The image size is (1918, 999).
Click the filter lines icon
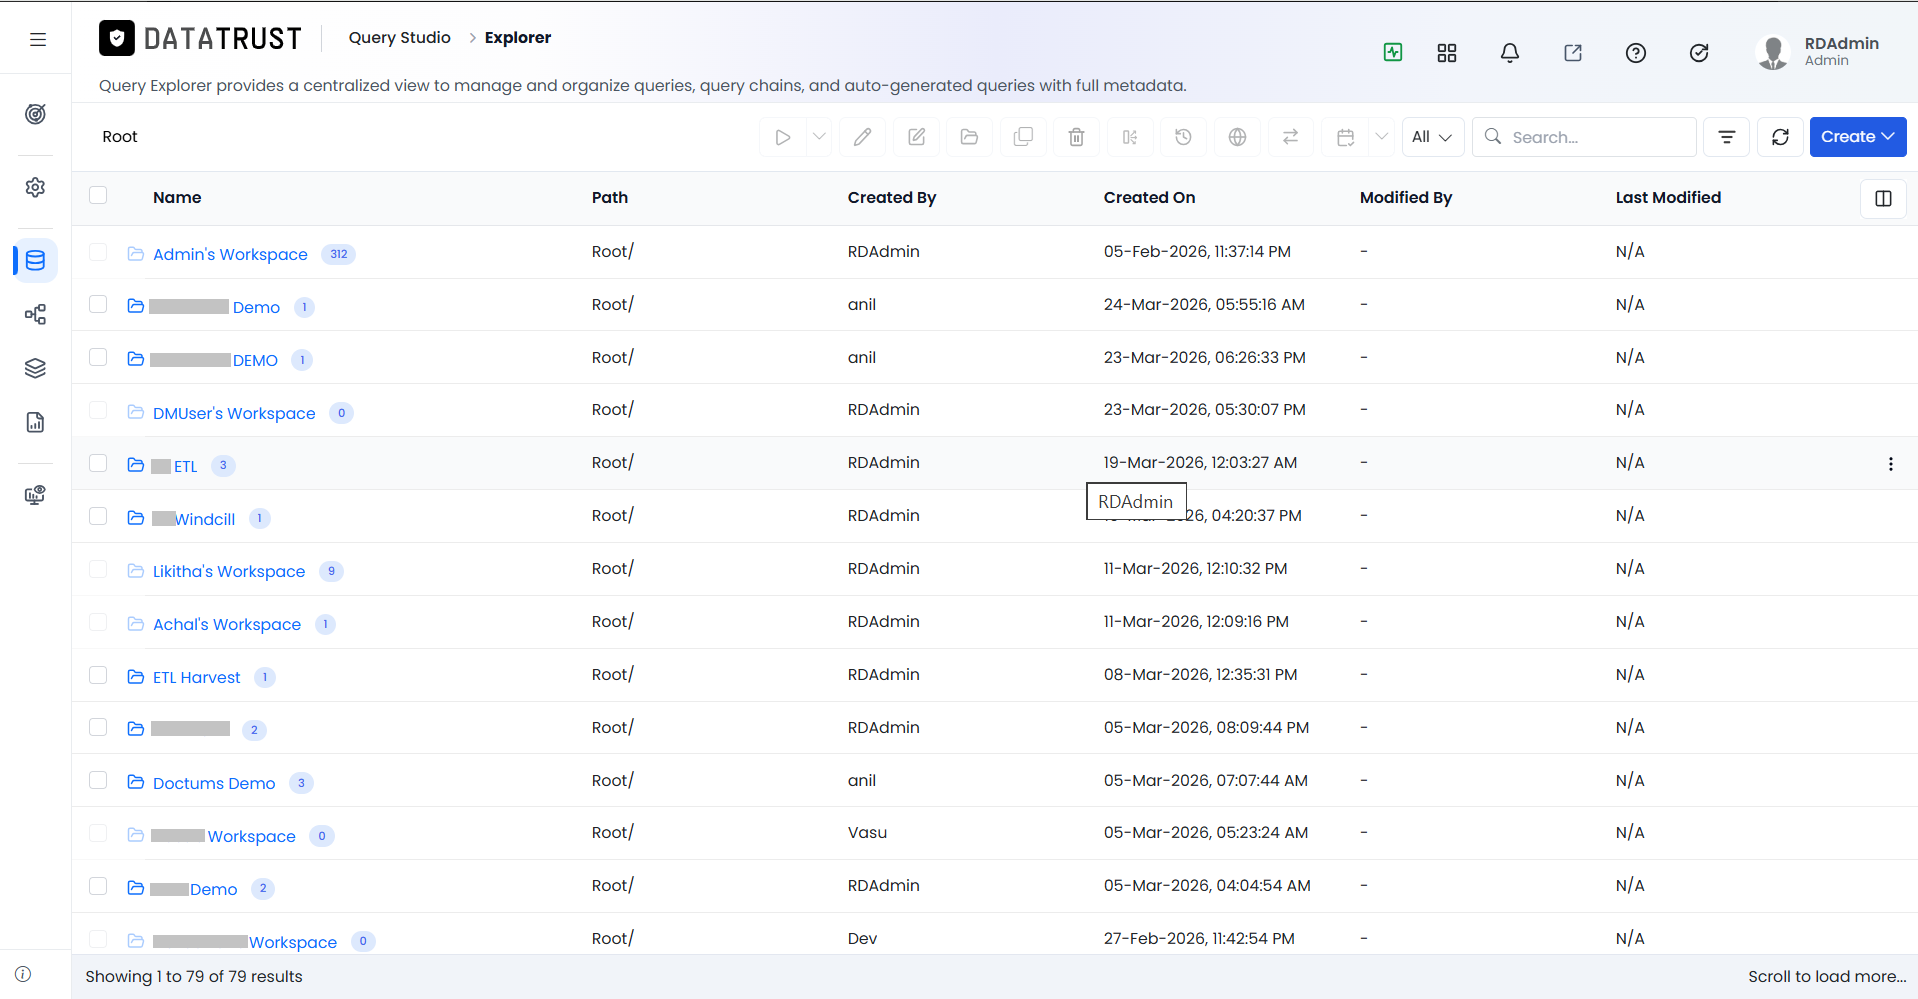[x=1726, y=137]
